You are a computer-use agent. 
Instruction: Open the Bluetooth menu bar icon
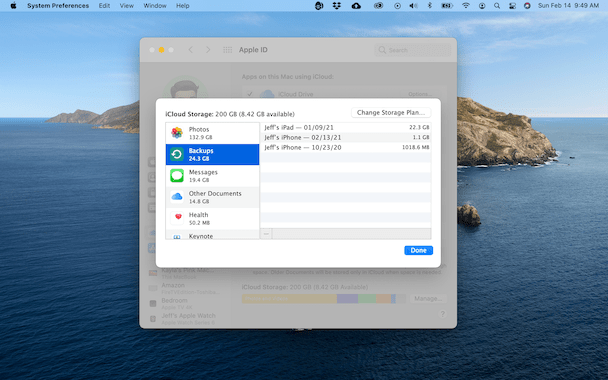coord(429,5)
